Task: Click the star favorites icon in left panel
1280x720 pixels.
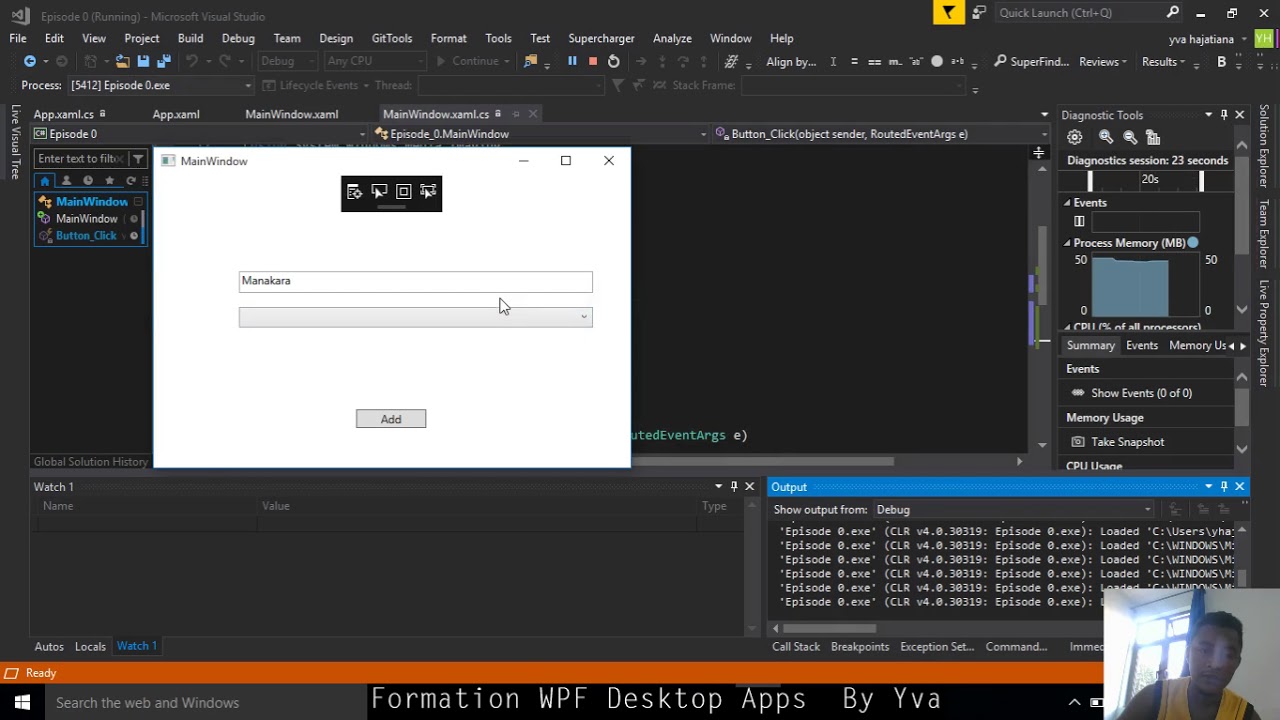Action: pyautogui.click(x=109, y=180)
